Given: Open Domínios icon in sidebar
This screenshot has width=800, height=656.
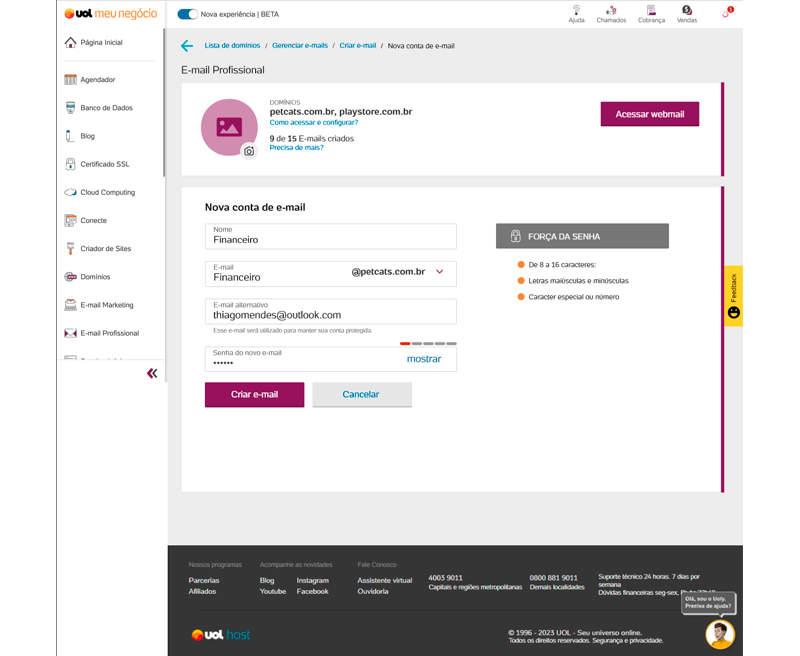Looking at the screenshot, I should (x=70, y=276).
